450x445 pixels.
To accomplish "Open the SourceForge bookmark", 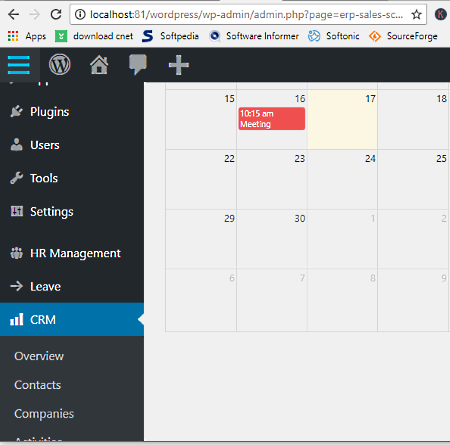I will click(403, 36).
